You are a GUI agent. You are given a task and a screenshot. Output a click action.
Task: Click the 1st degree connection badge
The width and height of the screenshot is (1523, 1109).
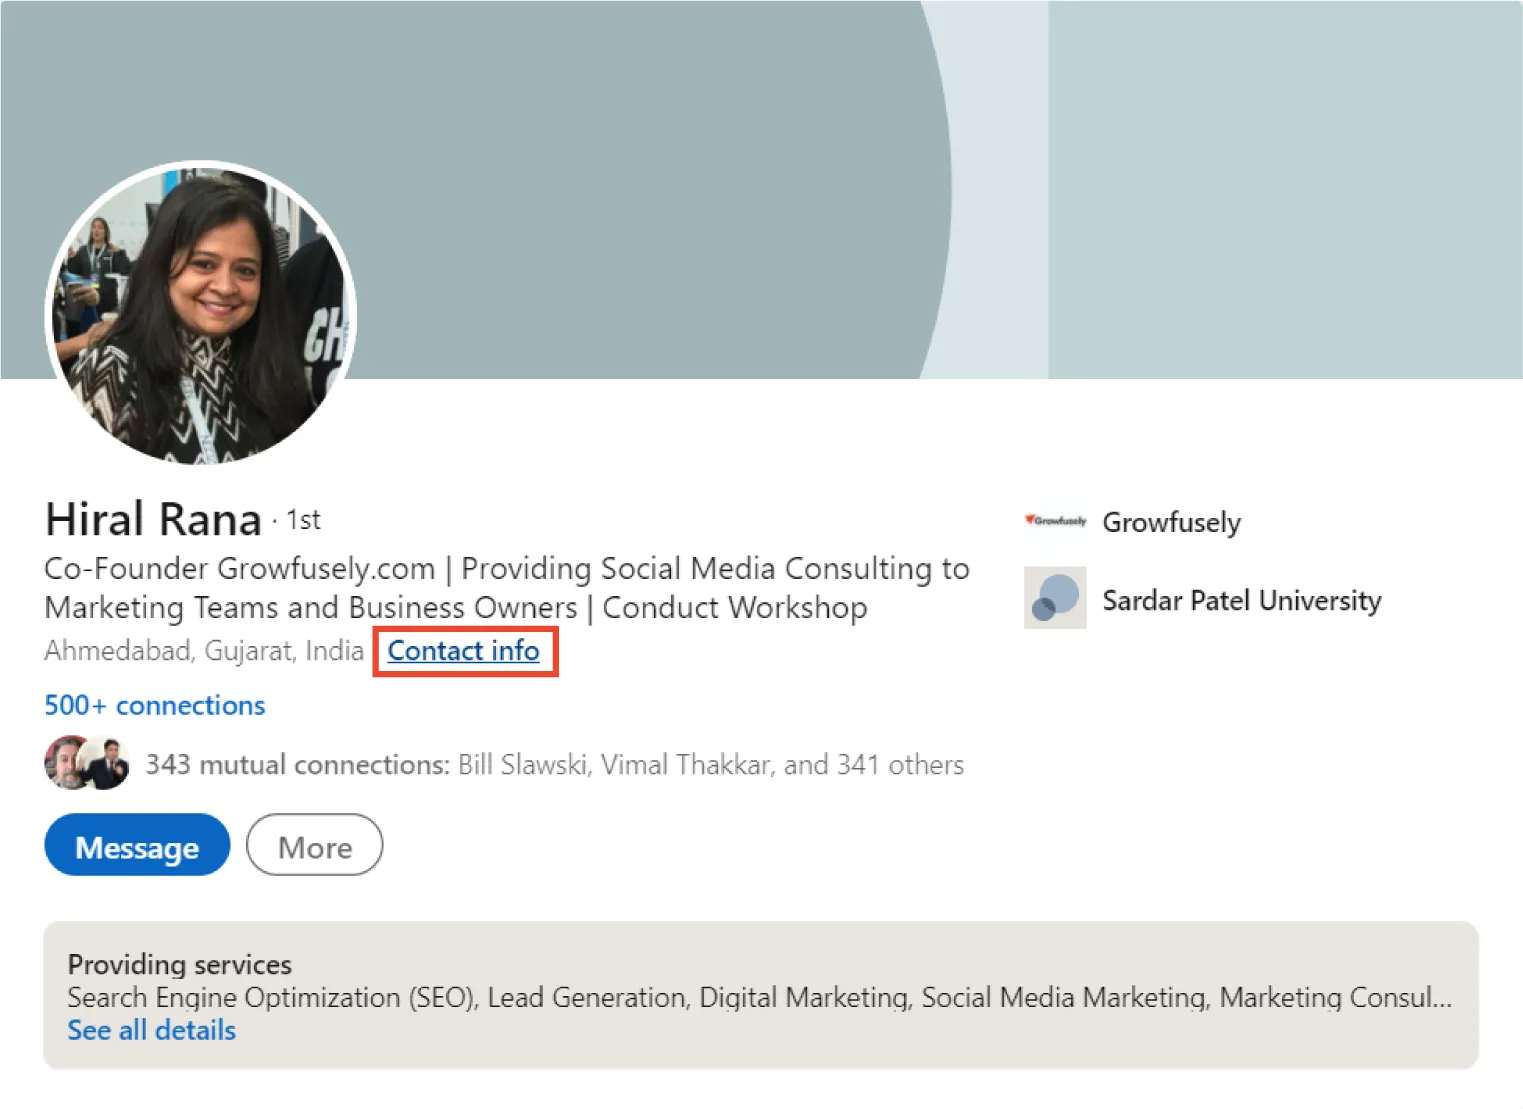302,519
